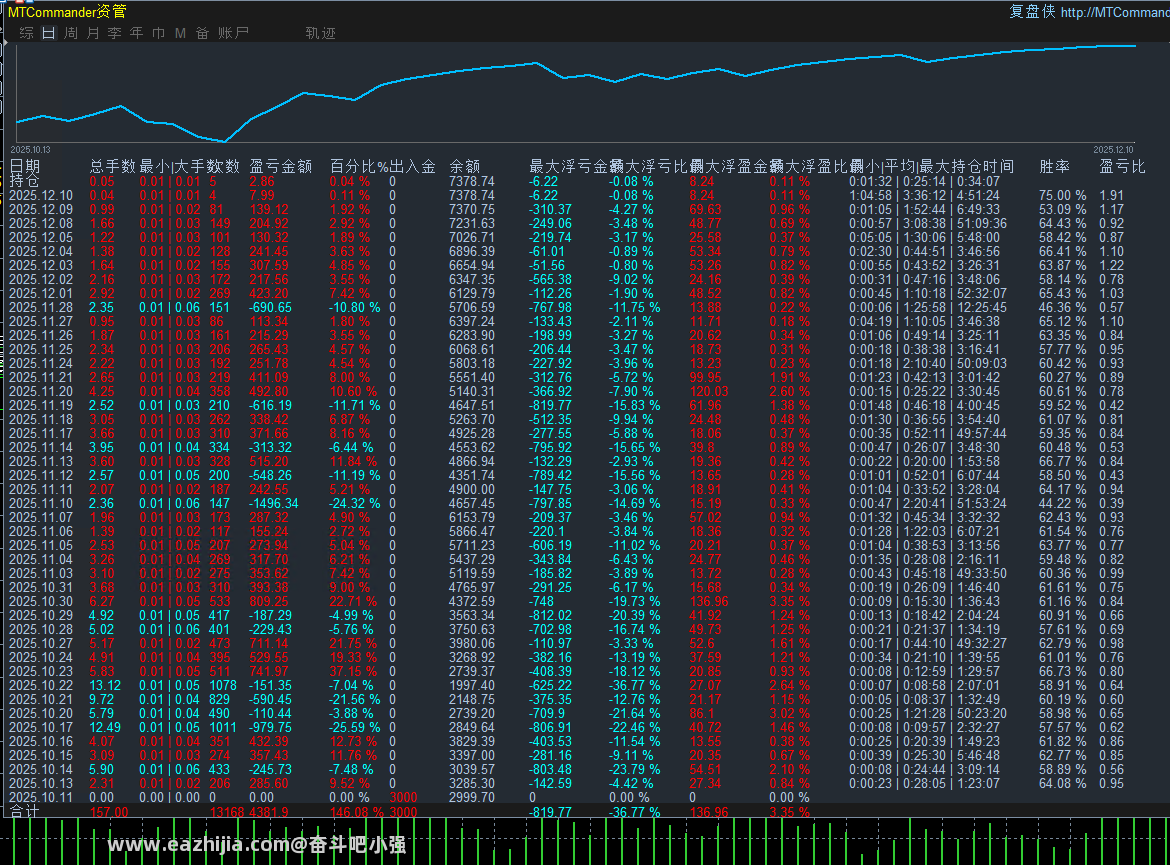The image size is (1170, 865).
Task: Click the MTCommander资管 title
Action: click(x=67, y=12)
